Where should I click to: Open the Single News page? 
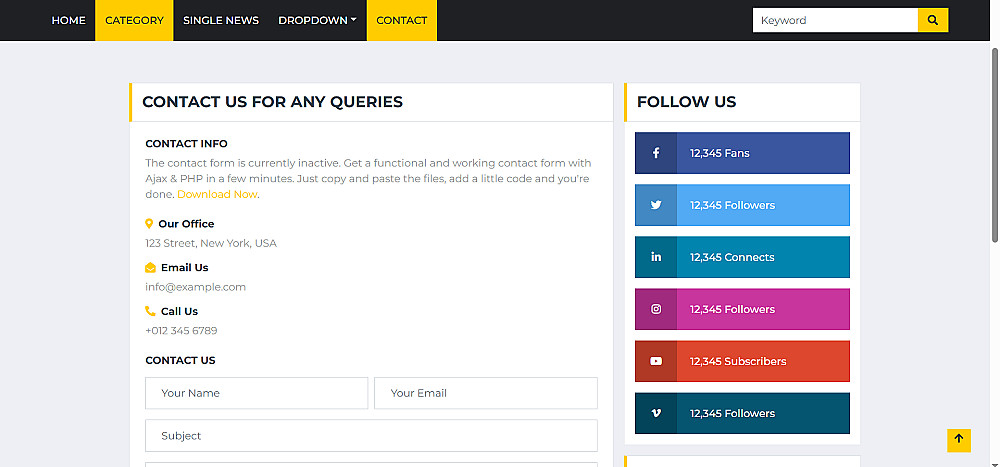point(221,20)
